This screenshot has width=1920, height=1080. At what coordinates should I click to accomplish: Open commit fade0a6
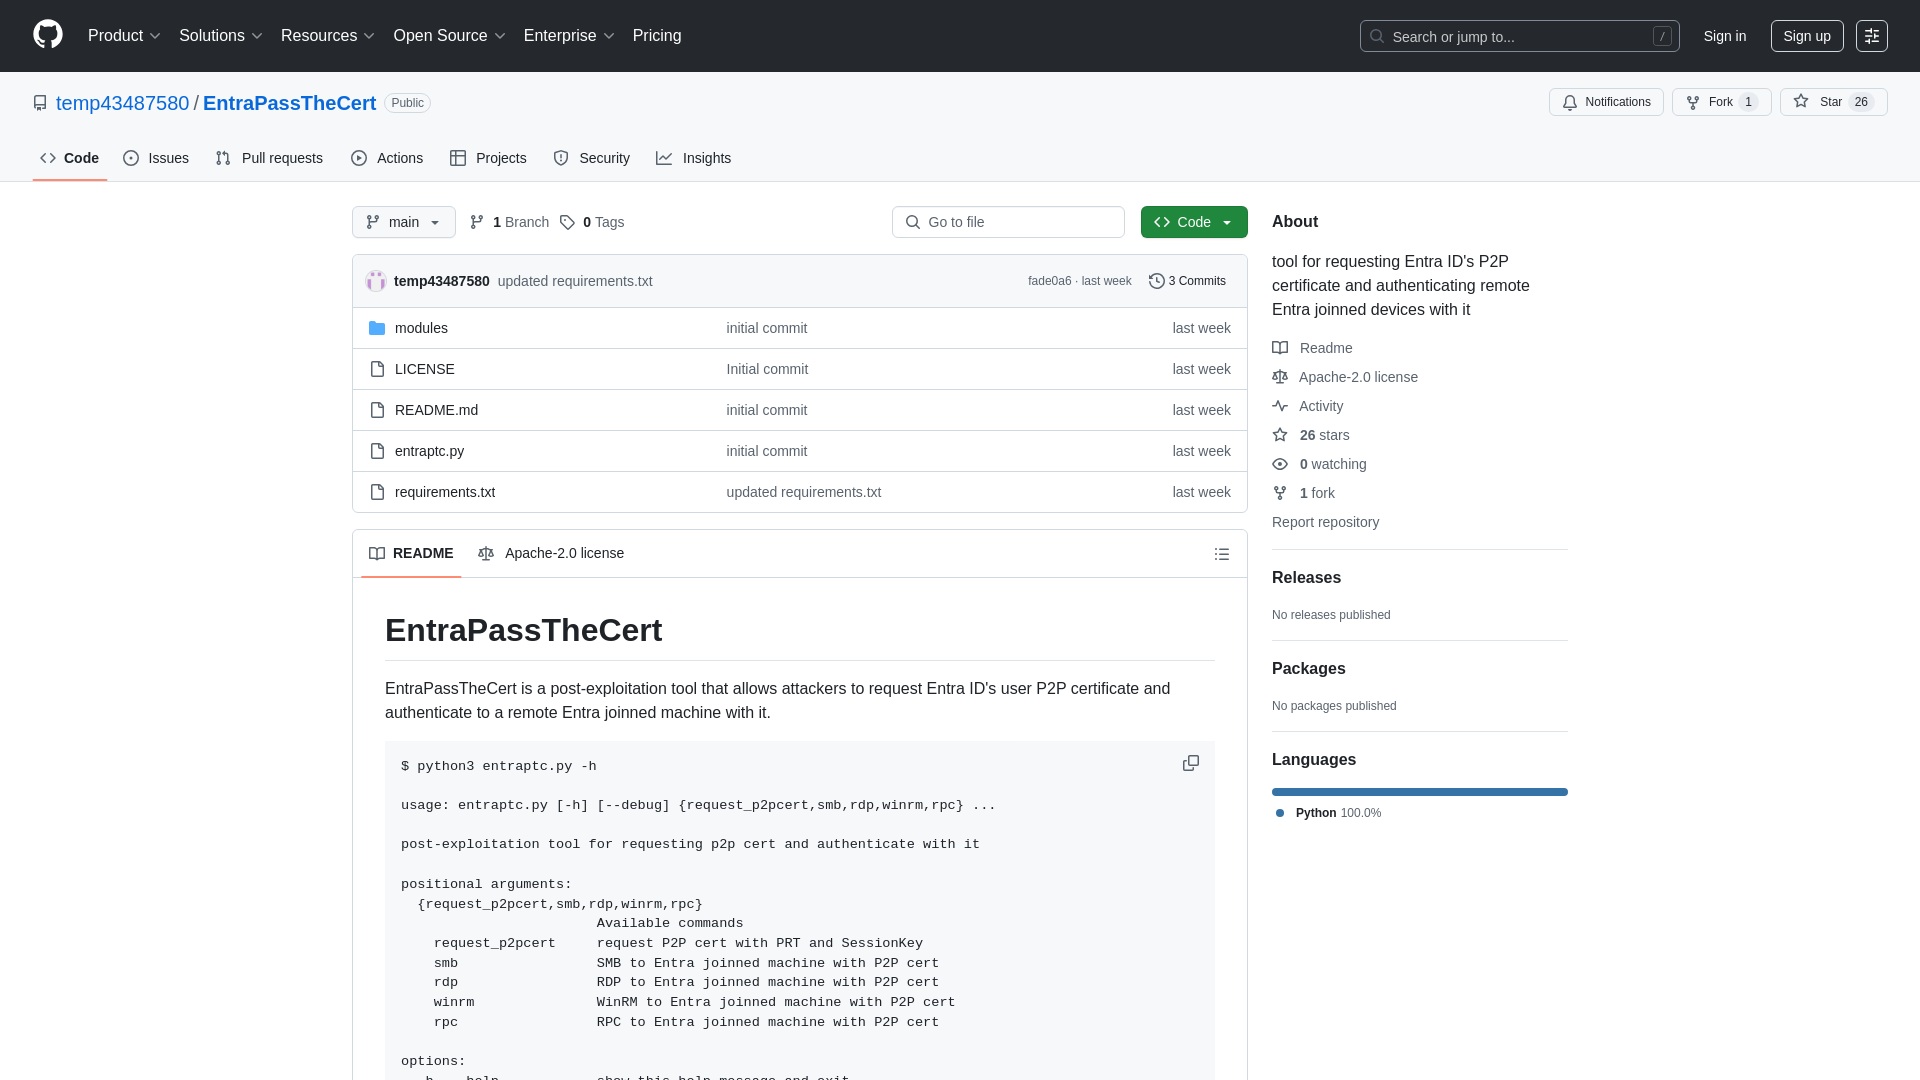[1049, 281]
